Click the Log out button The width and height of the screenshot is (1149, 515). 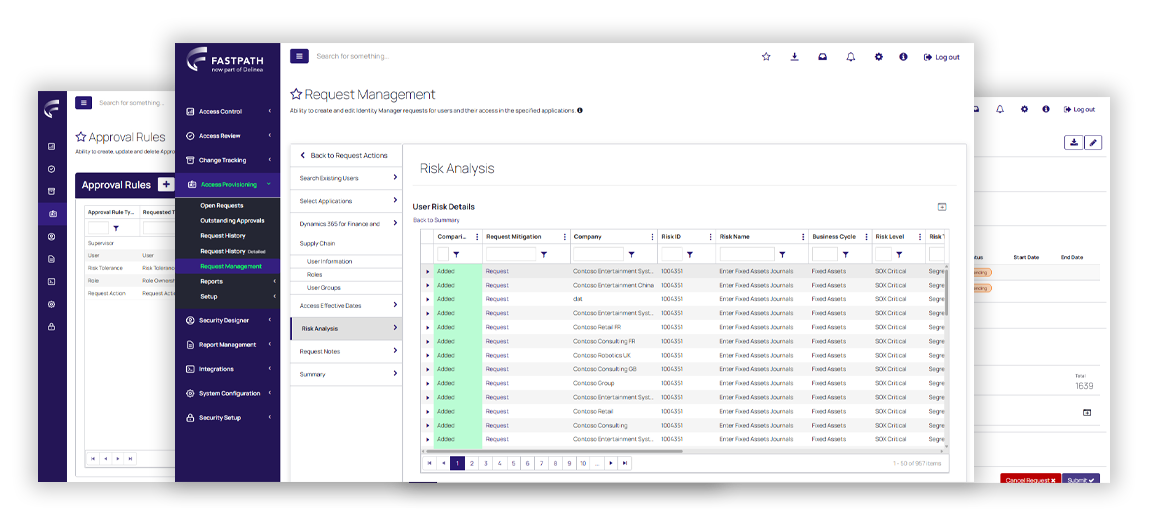click(x=942, y=57)
